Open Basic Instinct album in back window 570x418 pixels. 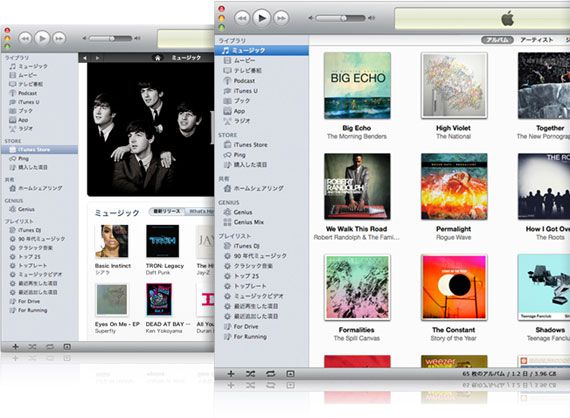(x=112, y=241)
